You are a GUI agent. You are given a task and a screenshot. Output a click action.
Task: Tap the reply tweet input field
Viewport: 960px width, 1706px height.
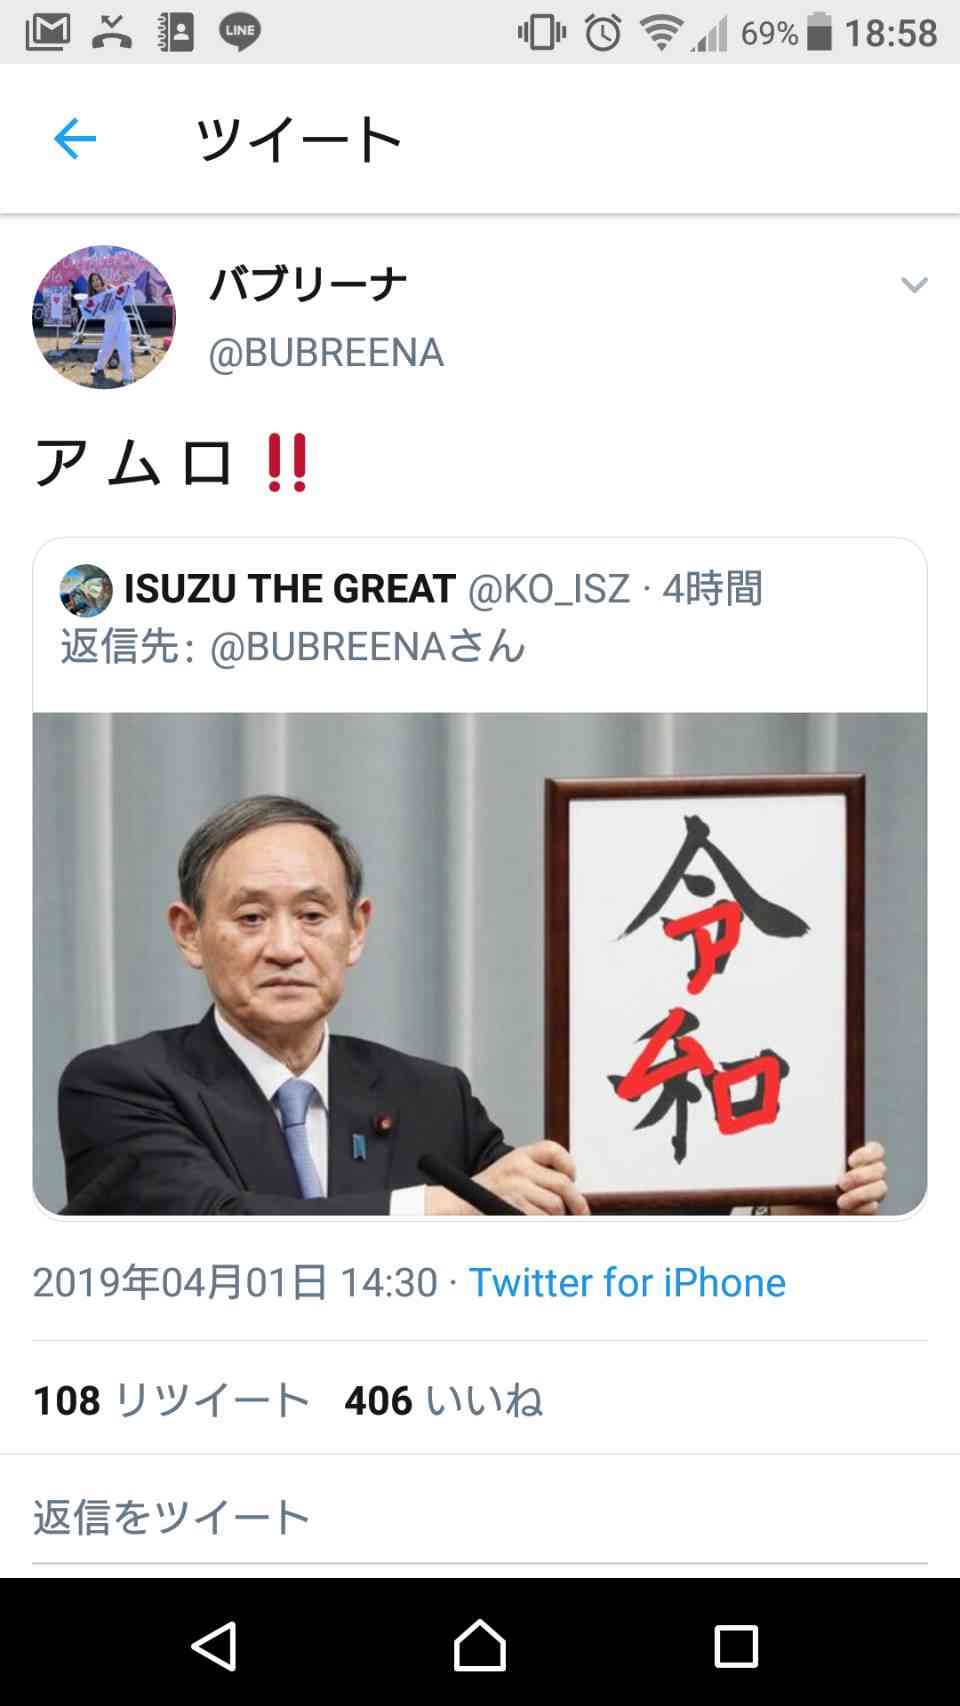[480, 1517]
